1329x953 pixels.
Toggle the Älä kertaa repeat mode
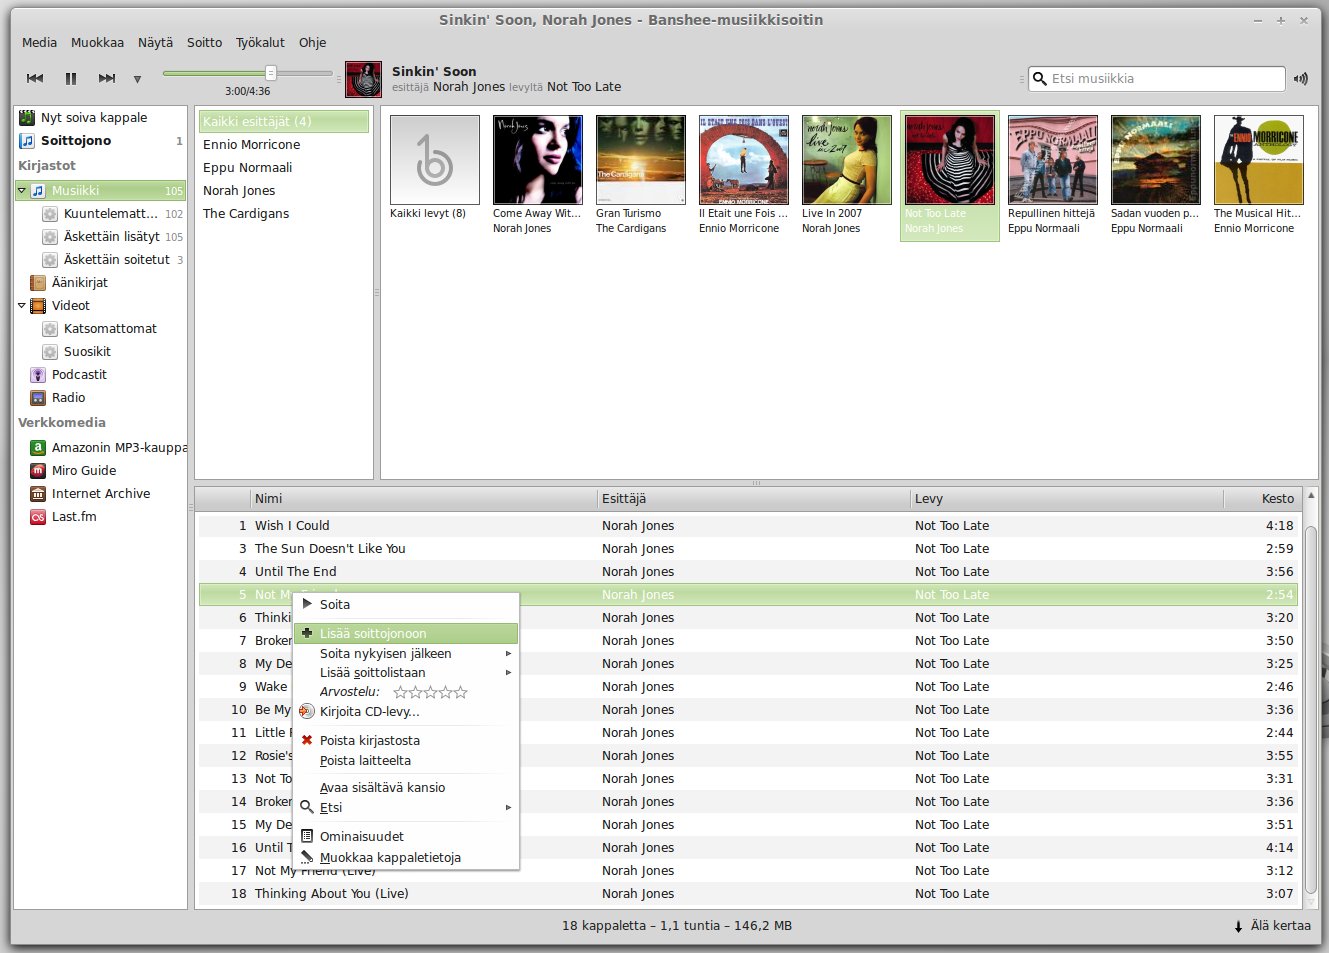(x=1272, y=926)
